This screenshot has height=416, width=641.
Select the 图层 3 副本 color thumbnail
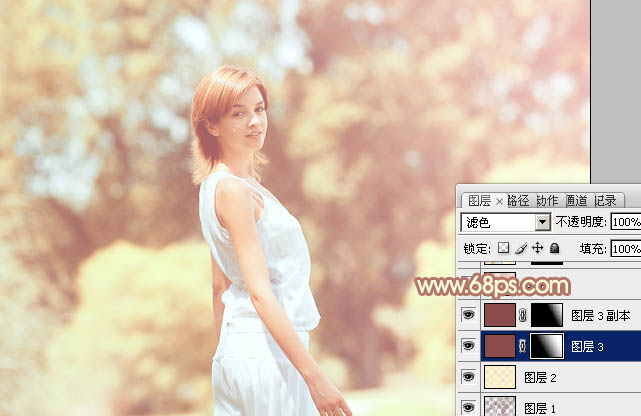[x=499, y=316]
